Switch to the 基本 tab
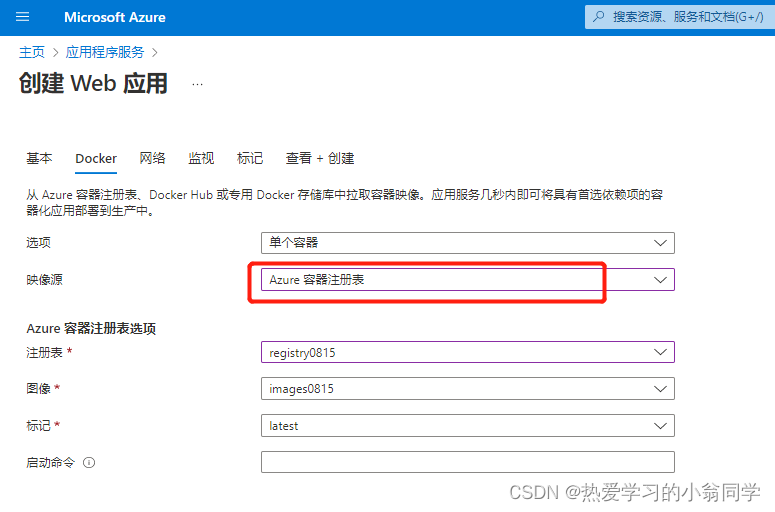 39,158
